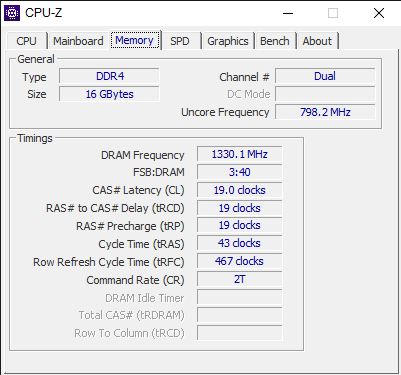
Task: Click the CPU-Z application icon in title bar
Action: click(x=12, y=13)
